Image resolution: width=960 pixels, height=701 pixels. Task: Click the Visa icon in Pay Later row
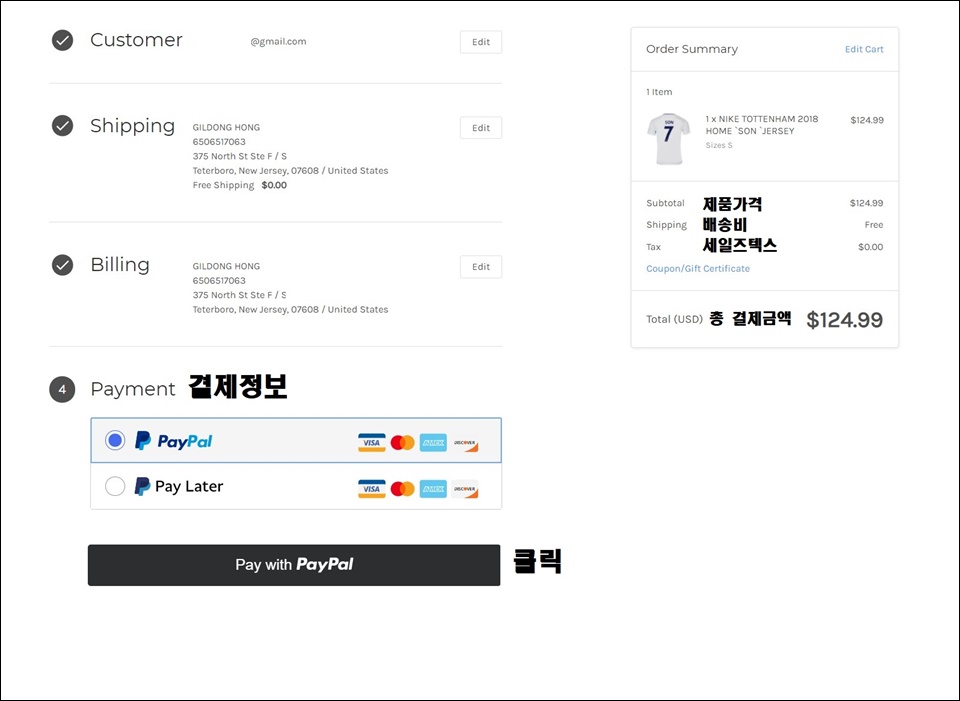click(x=372, y=489)
